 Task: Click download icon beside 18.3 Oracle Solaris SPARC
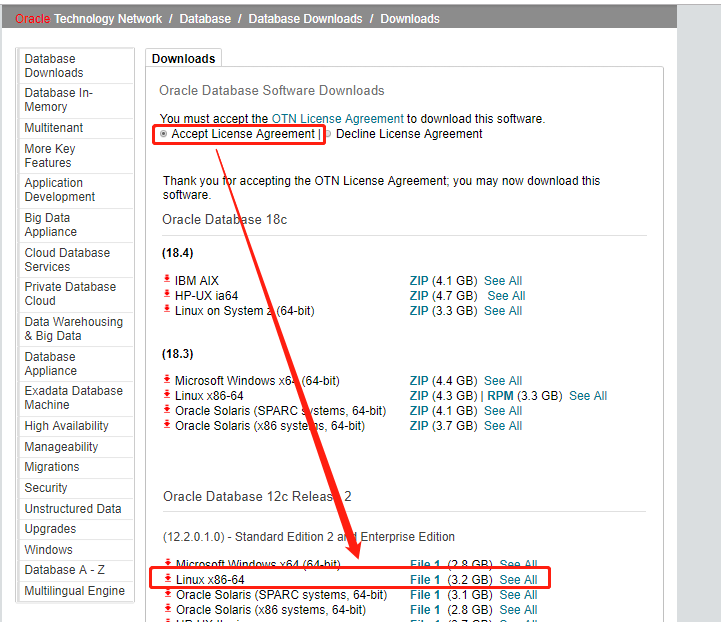click(x=167, y=409)
